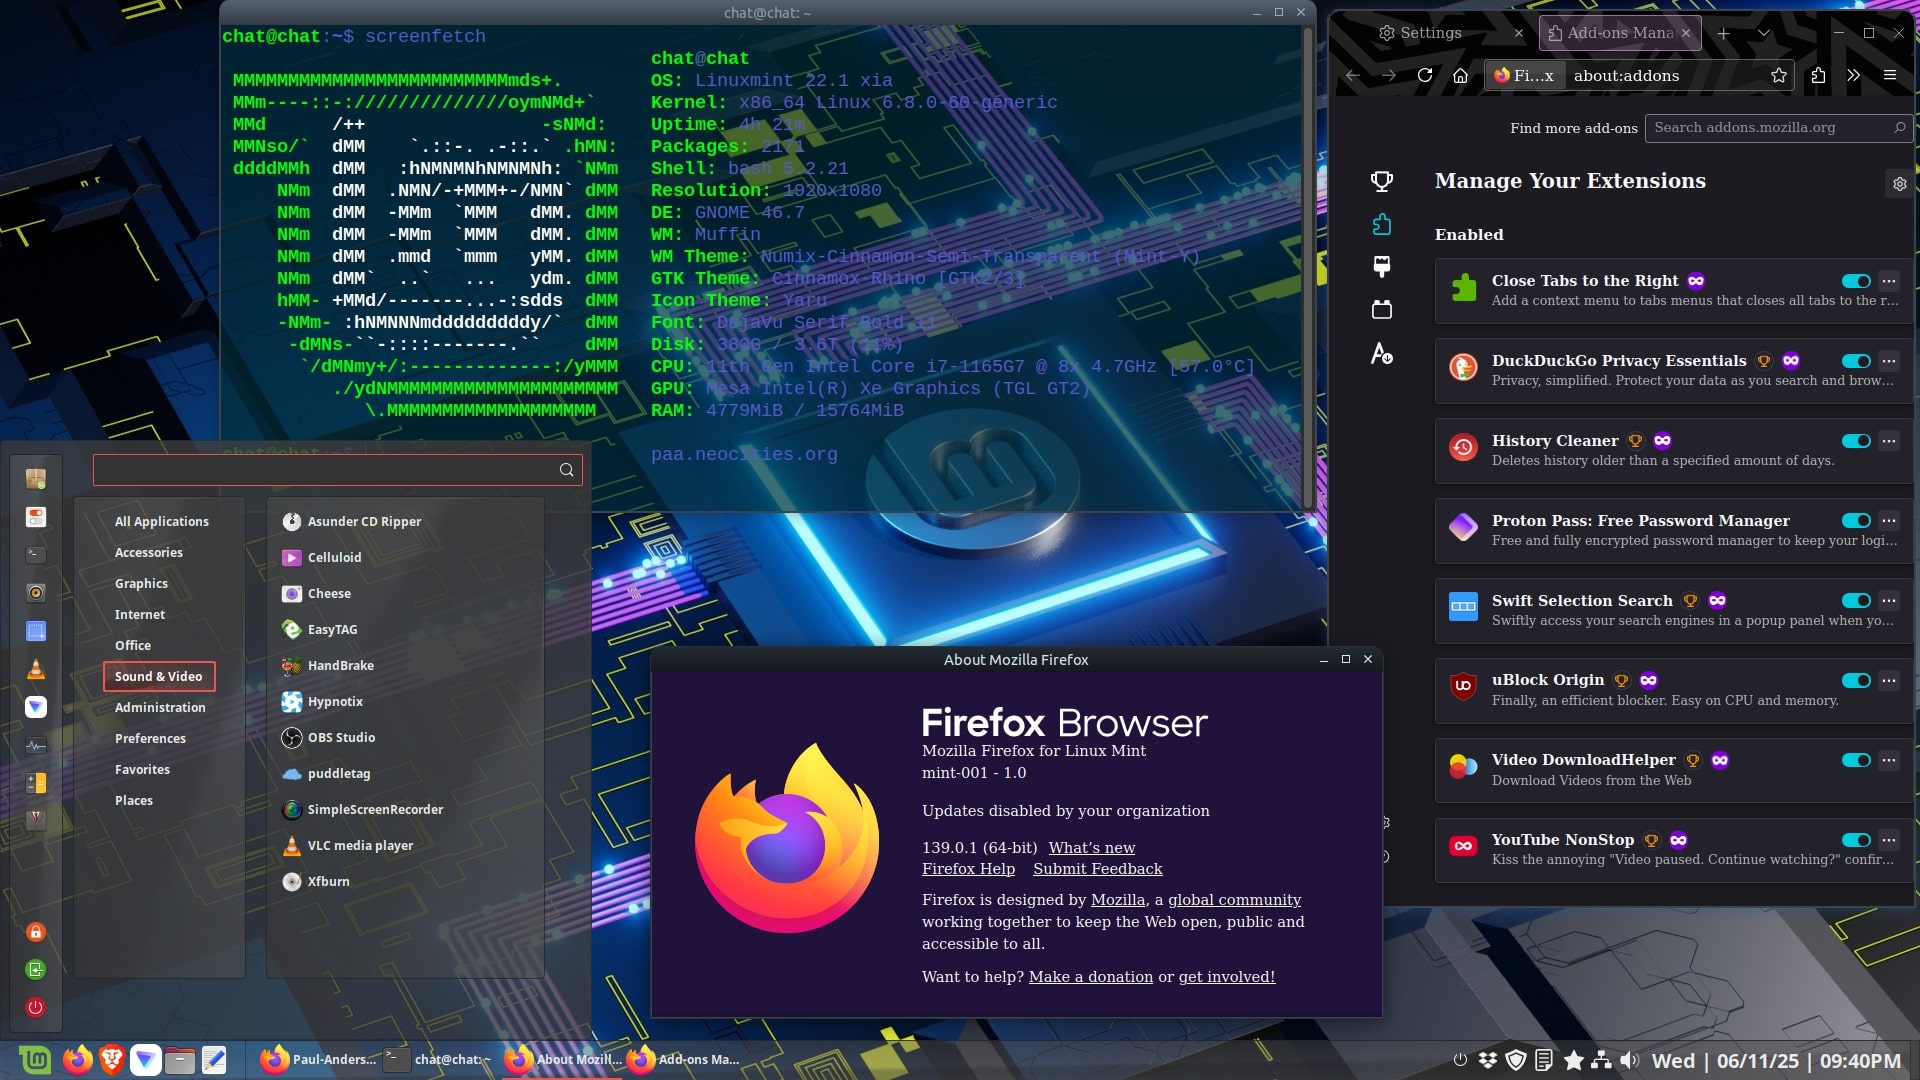Disable the uBlock Origin extension toggle
This screenshot has height=1080, width=1920.
[1856, 681]
